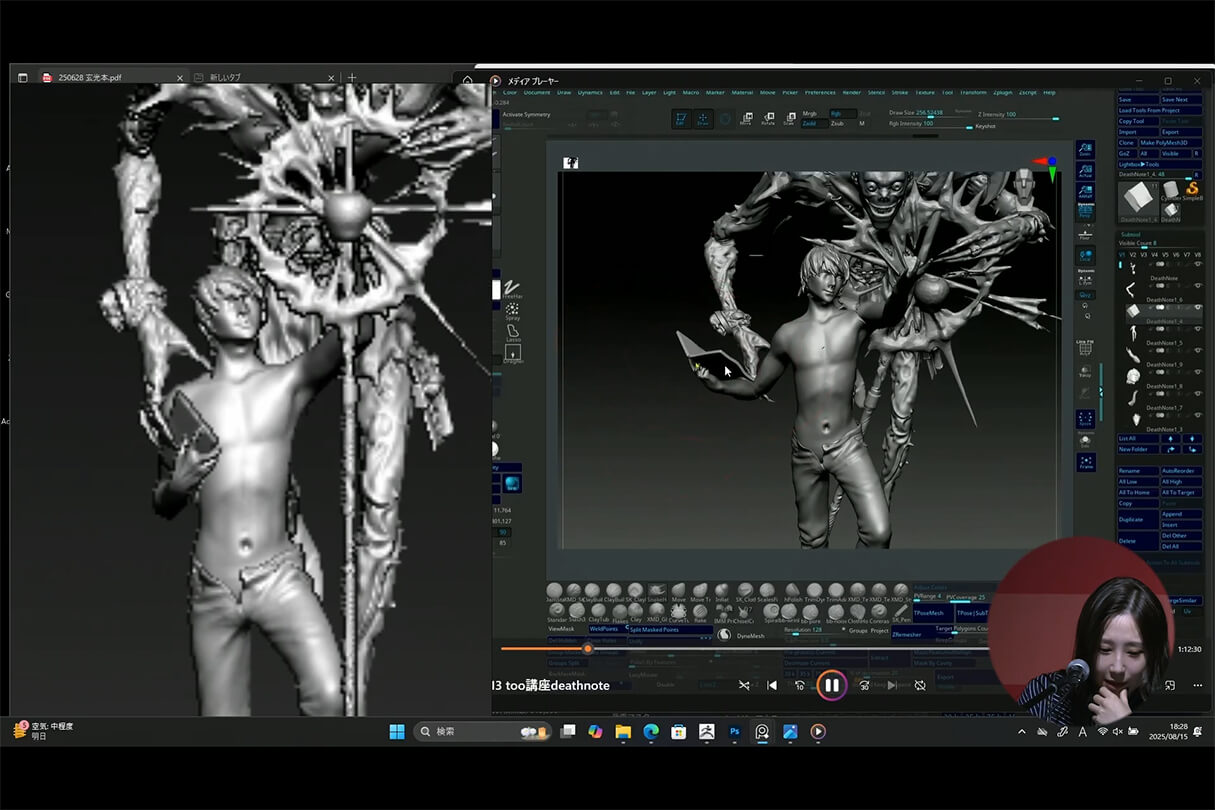The width and height of the screenshot is (1215, 810).
Task: Pause the video with the center button
Action: point(831,685)
